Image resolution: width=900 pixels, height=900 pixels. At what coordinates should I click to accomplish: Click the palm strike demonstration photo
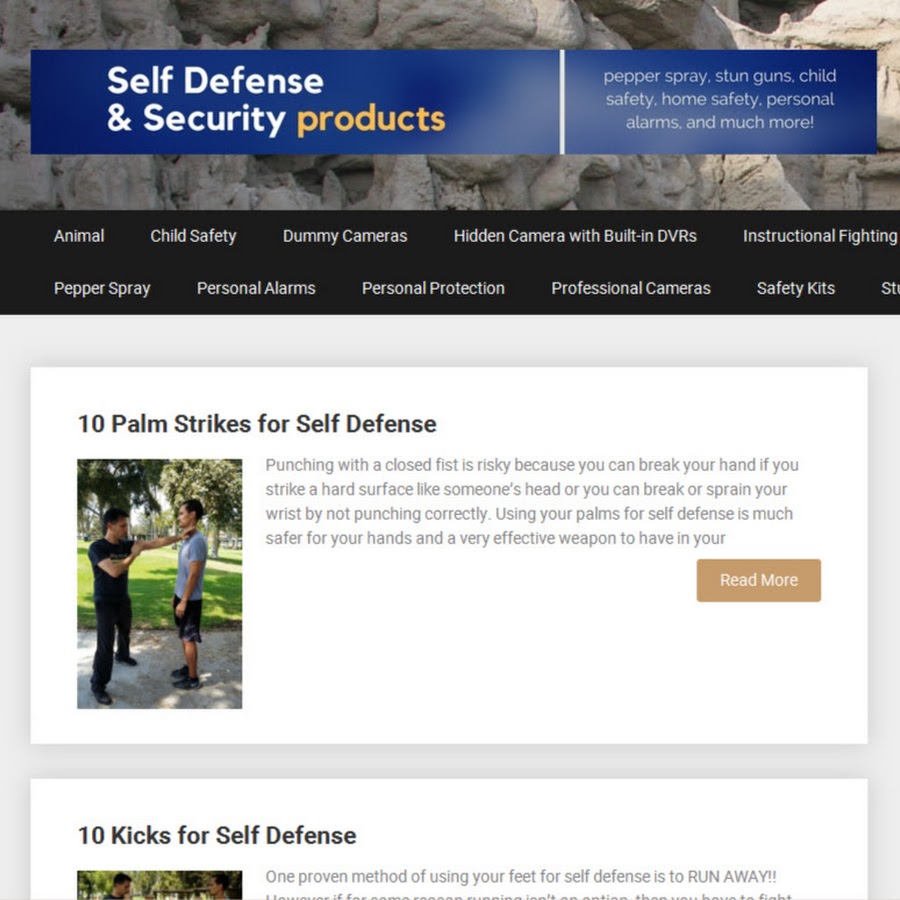tap(160, 584)
